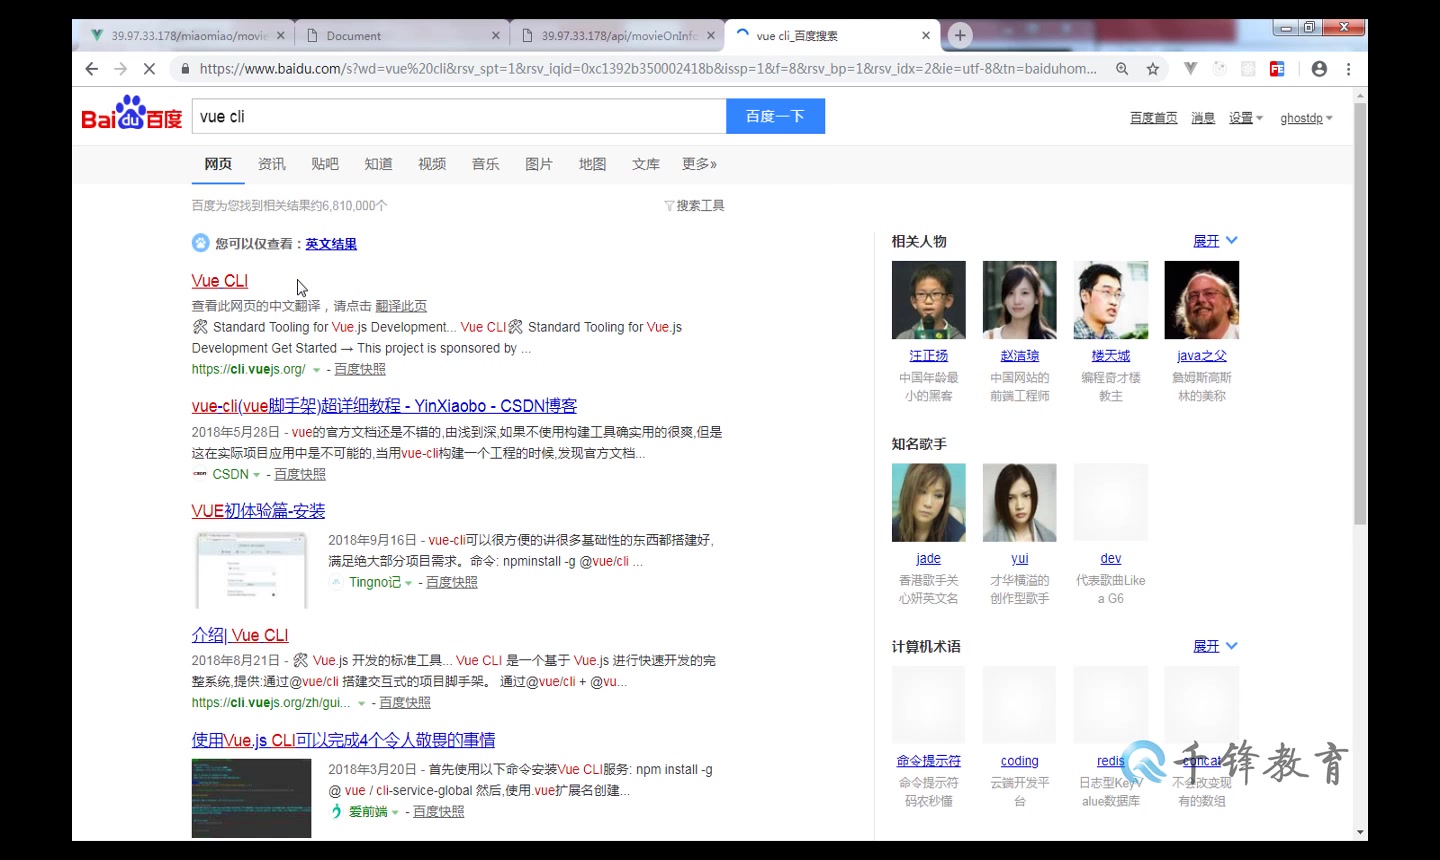Click the Baidu logo

[x=132, y=114]
